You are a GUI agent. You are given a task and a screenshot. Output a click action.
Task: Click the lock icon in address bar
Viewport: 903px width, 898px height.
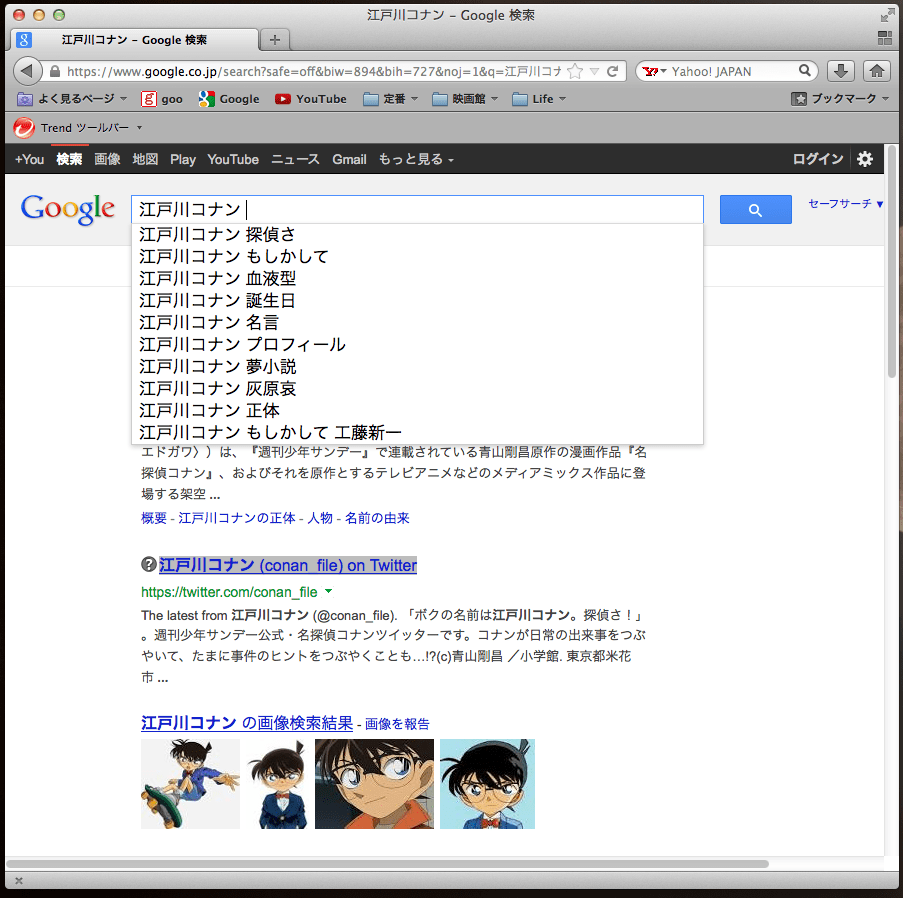[x=55, y=71]
